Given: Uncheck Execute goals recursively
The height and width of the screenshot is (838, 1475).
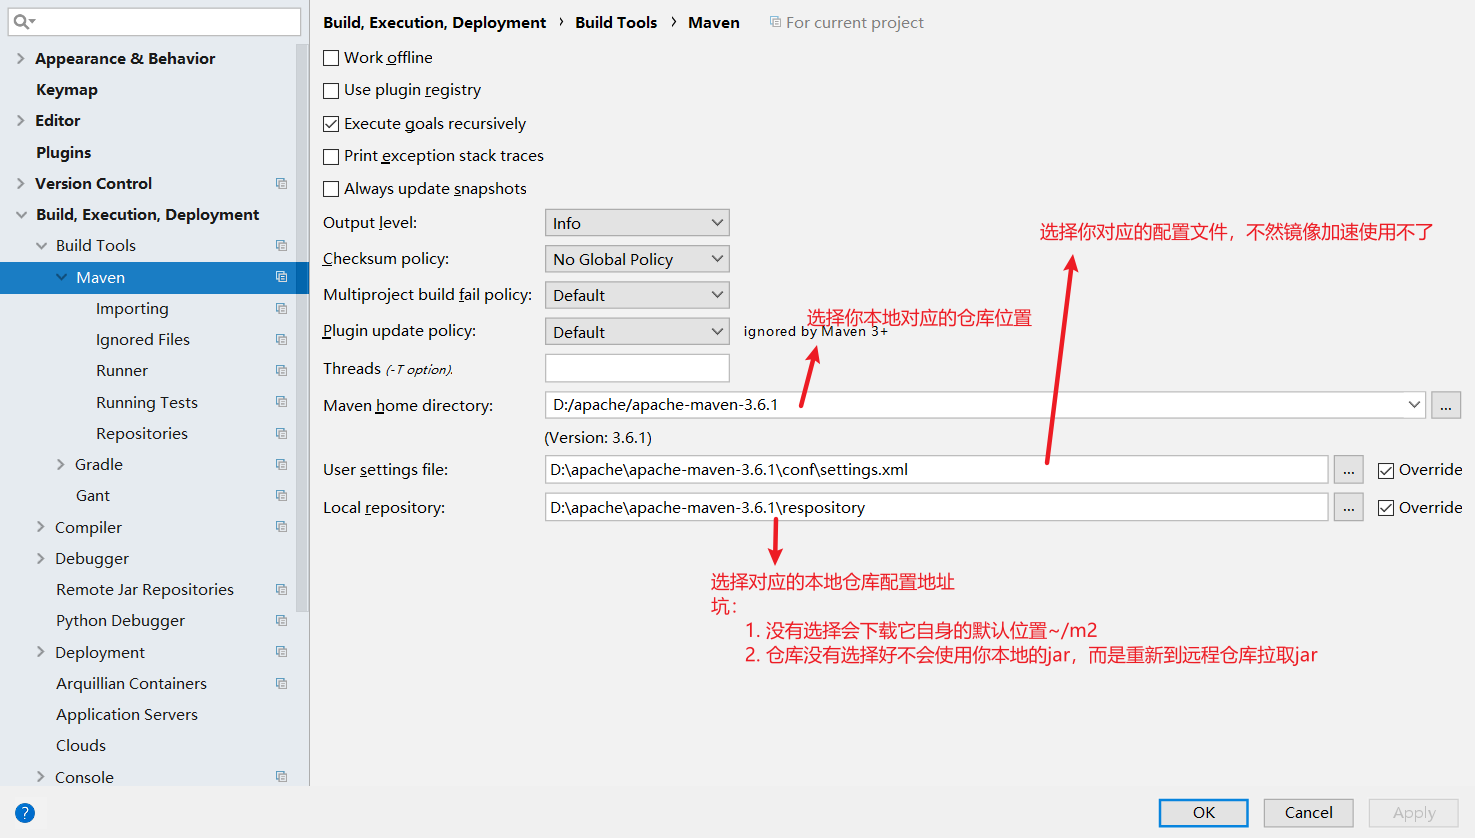Looking at the screenshot, I should point(331,124).
